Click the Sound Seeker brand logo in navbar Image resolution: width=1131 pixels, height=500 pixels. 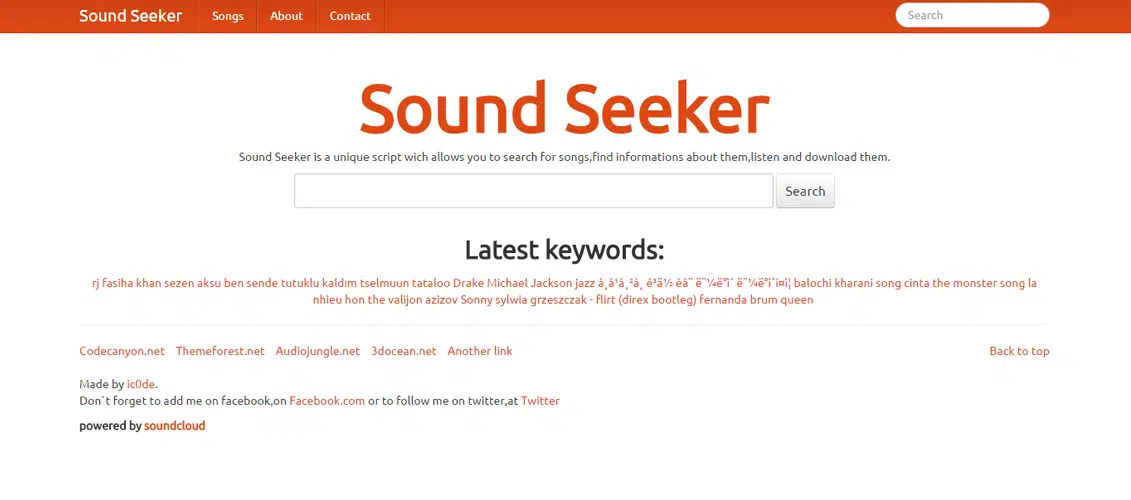131,16
